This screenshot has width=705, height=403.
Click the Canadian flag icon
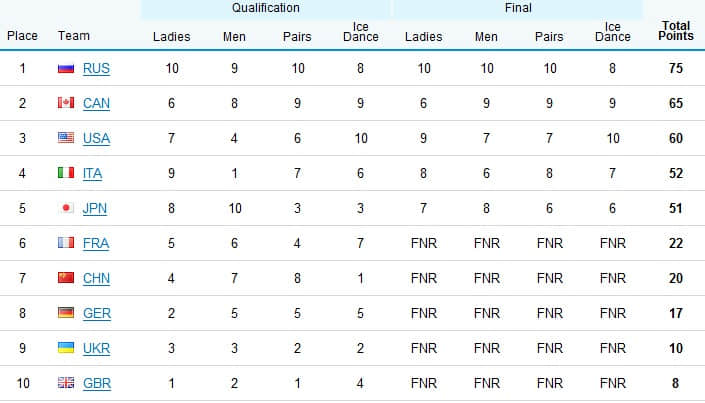(x=66, y=103)
